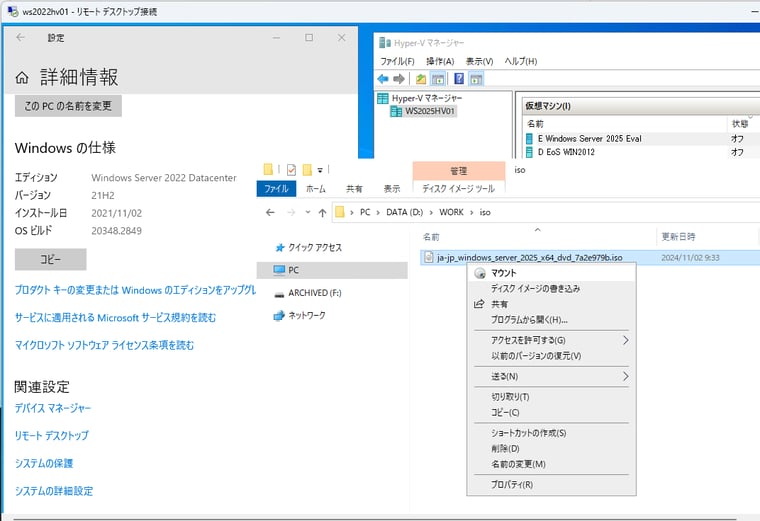
Task: Click the back arrow in Hyper-V Manager toolbar
Action: coord(382,79)
